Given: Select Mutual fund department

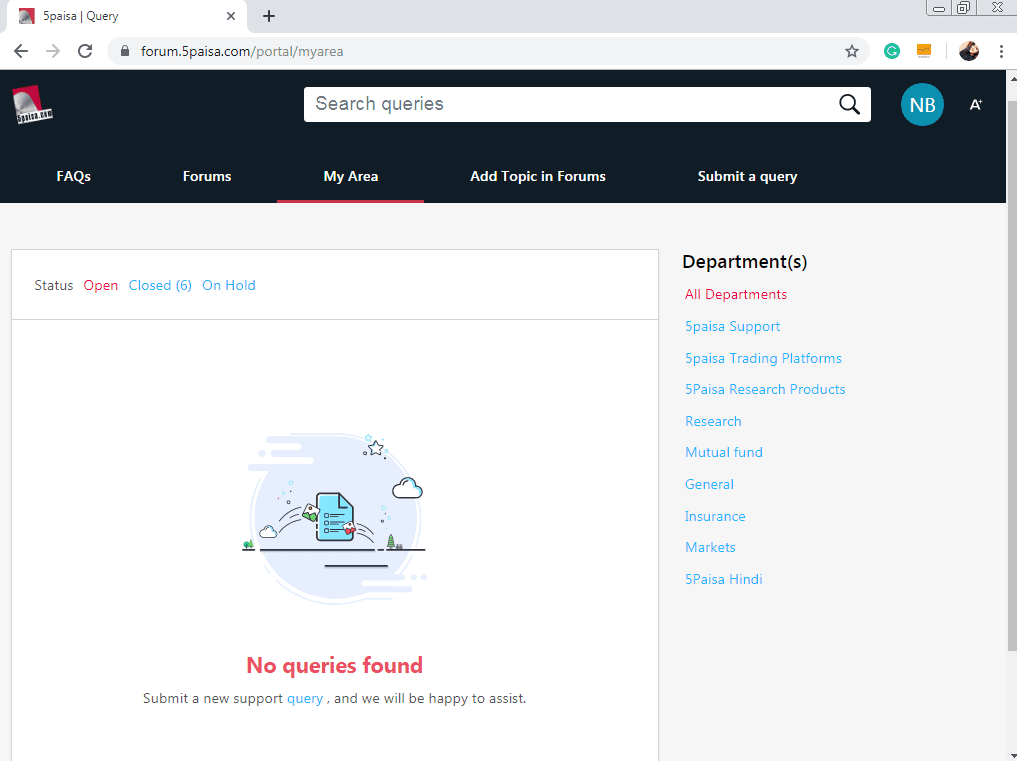Looking at the screenshot, I should pyautogui.click(x=724, y=452).
